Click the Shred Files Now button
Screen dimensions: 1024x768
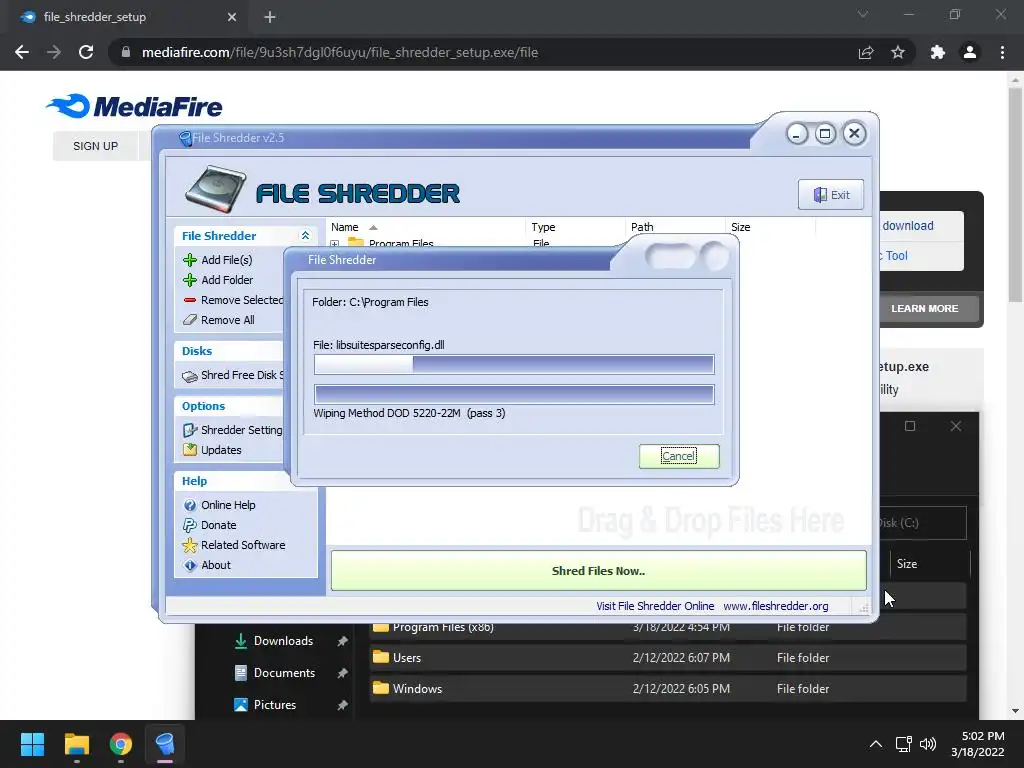coord(598,571)
